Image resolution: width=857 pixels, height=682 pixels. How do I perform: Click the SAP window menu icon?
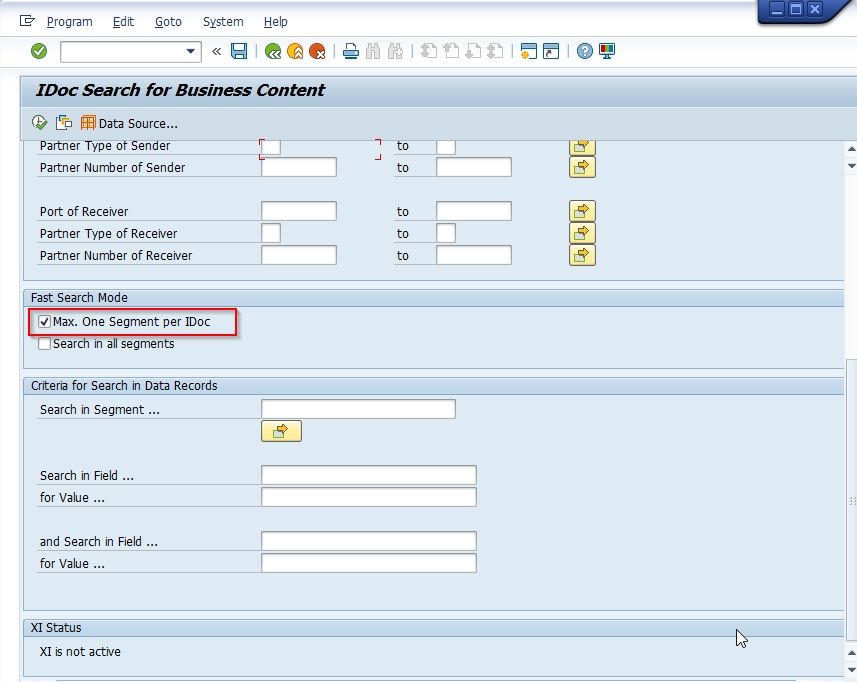[27, 21]
